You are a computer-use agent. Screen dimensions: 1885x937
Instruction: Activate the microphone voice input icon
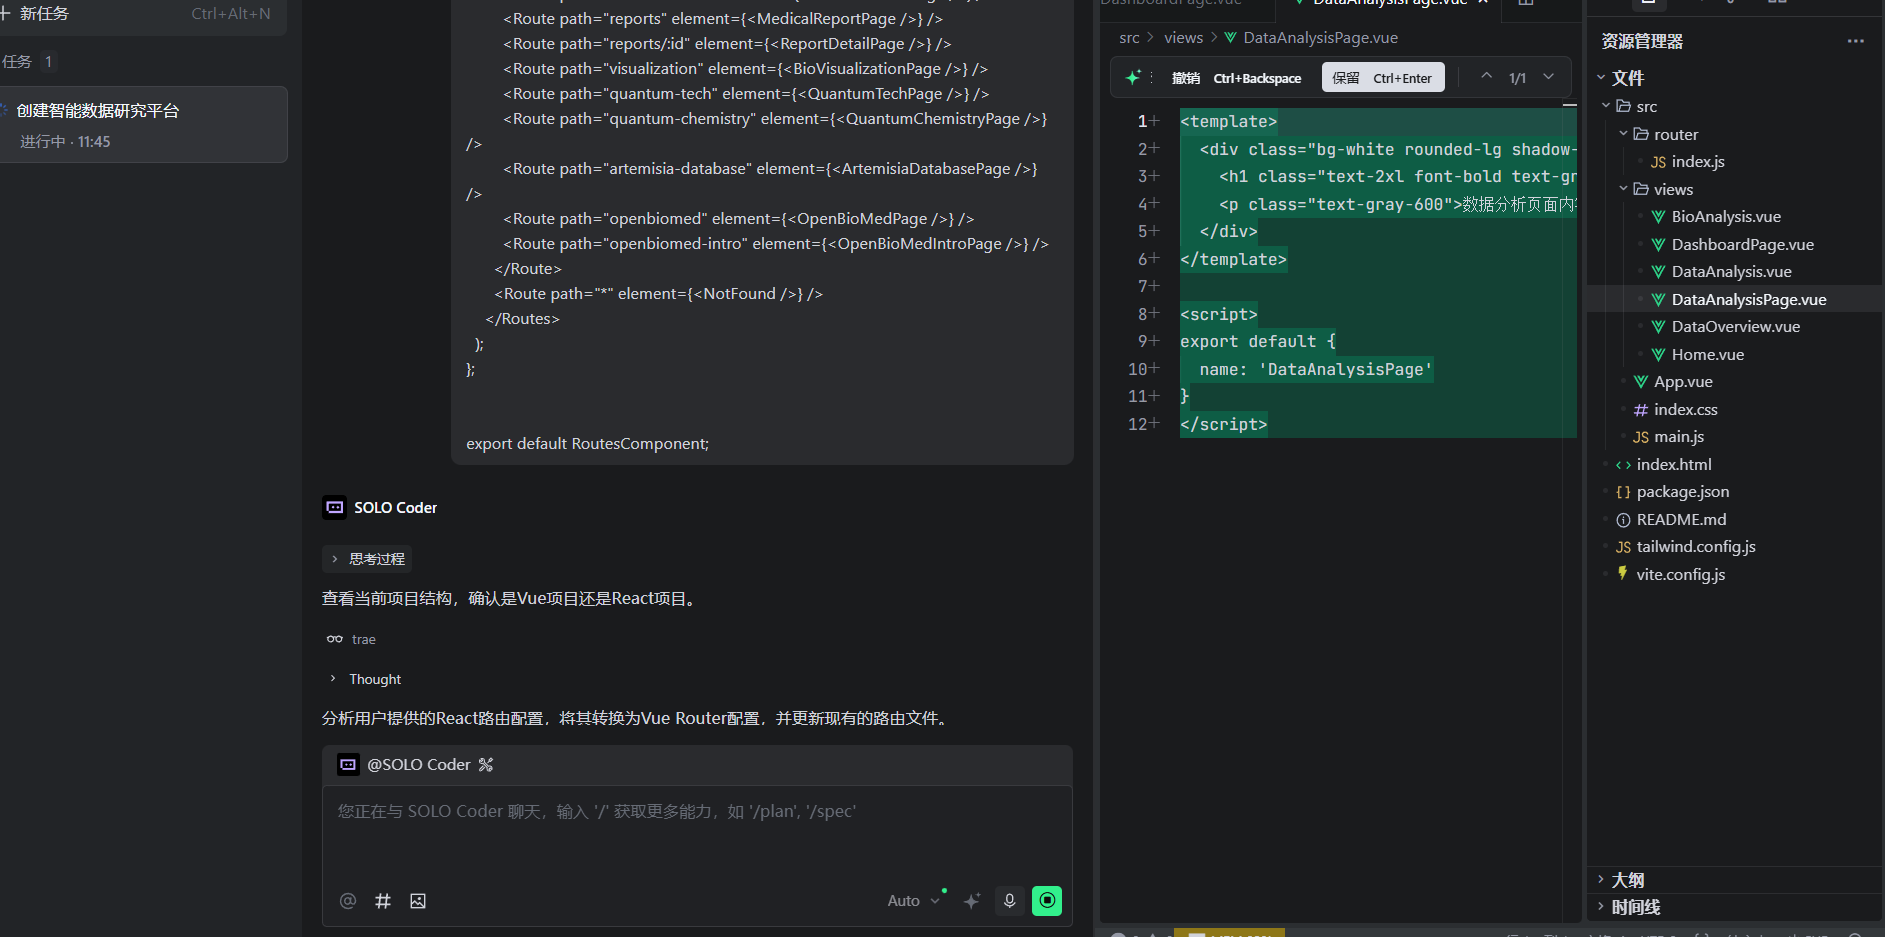coord(1009,901)
